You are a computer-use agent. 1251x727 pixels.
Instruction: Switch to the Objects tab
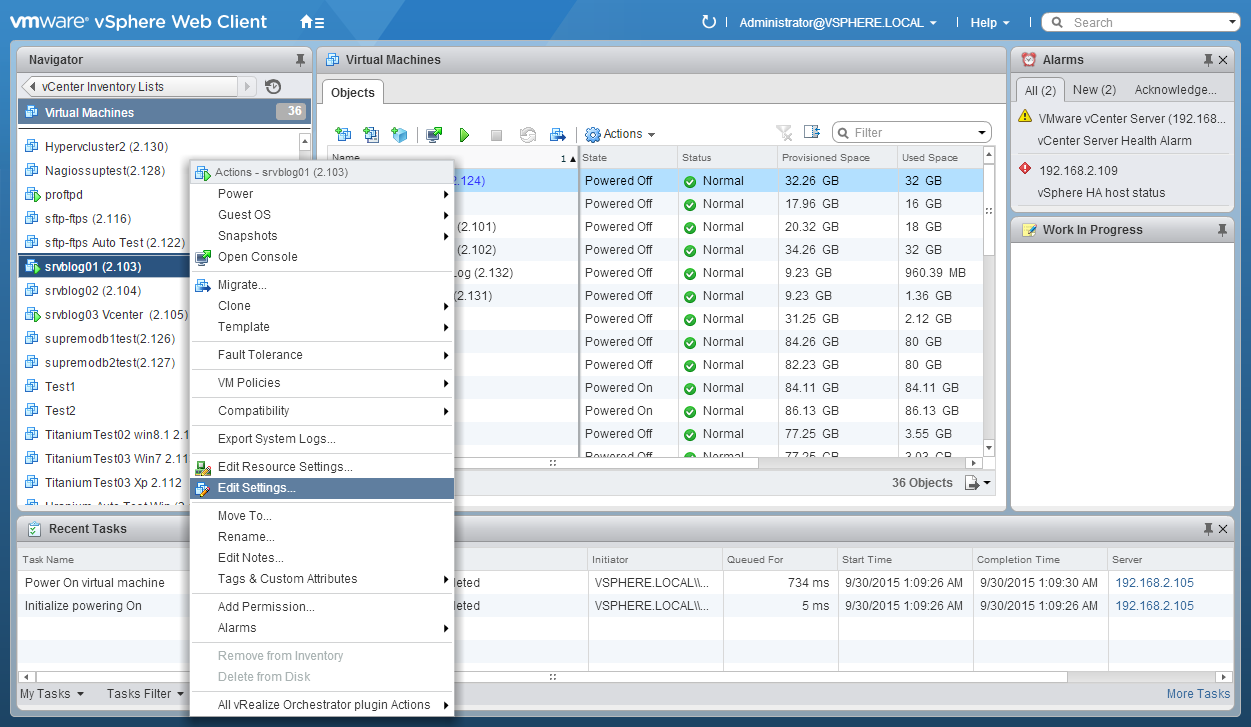click(352, 93)
